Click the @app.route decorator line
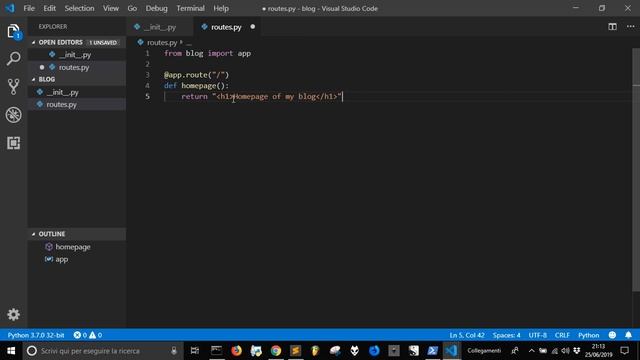Viewport: 640px width, 360px height. pos(196,75)
